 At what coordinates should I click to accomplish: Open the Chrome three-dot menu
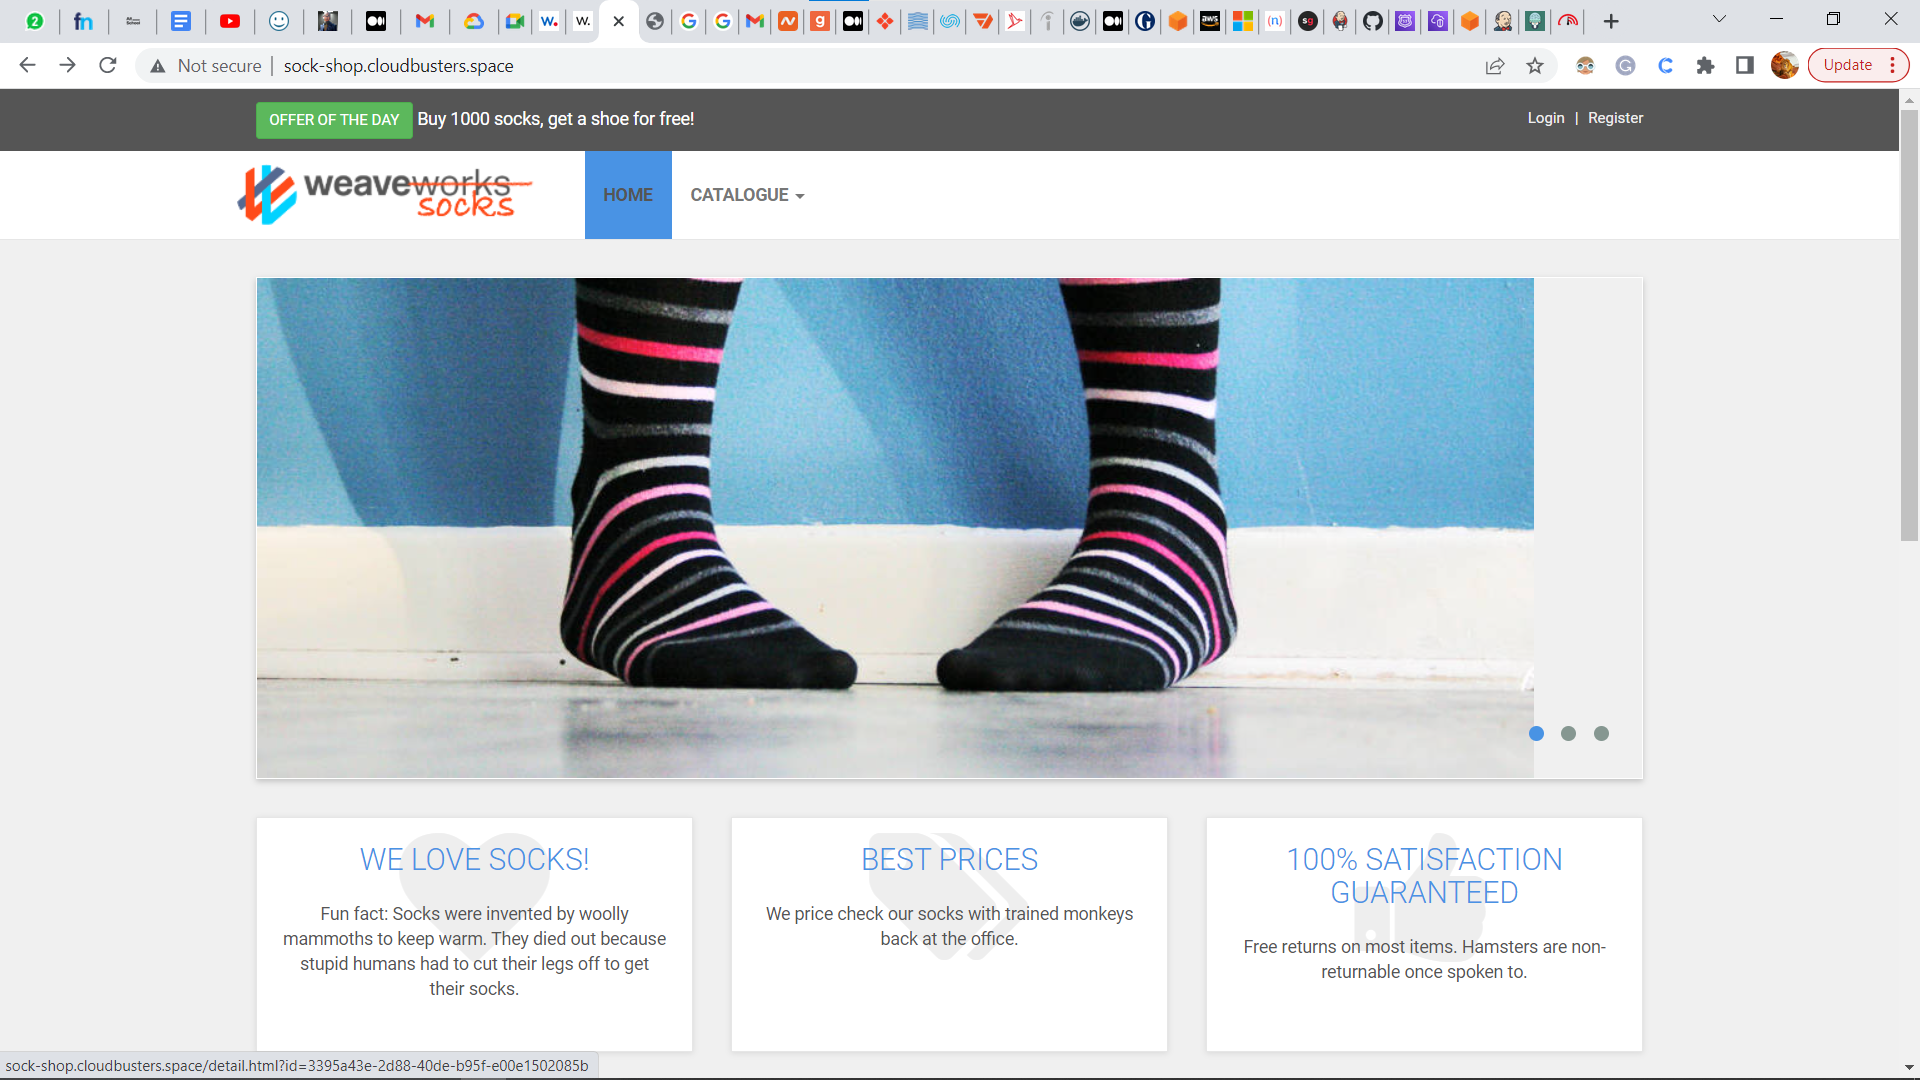[x=1893, y=65]
